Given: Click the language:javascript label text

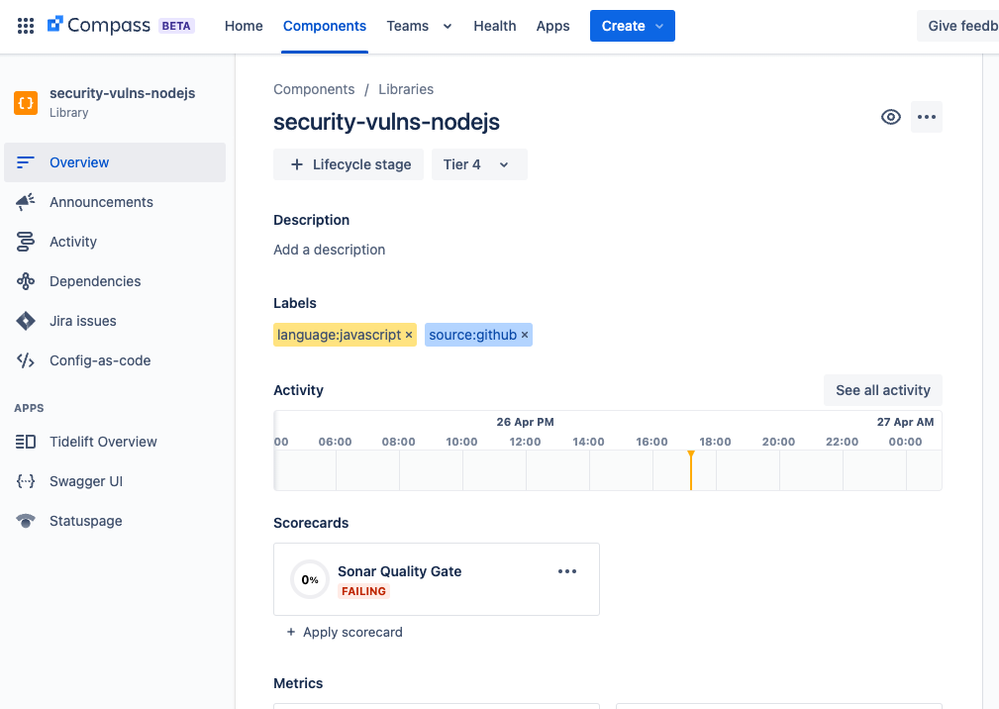Looking at the screenshot, I should tap(339, 335).
